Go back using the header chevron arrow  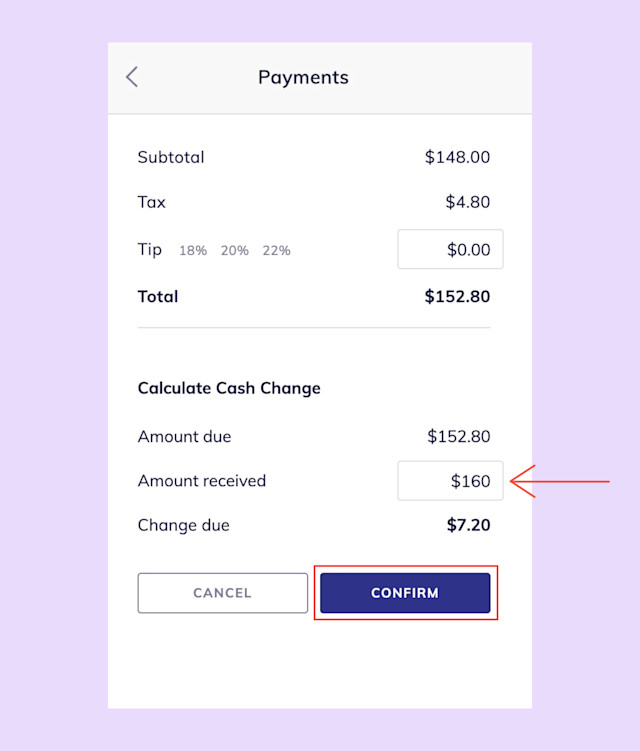point(132,77)
